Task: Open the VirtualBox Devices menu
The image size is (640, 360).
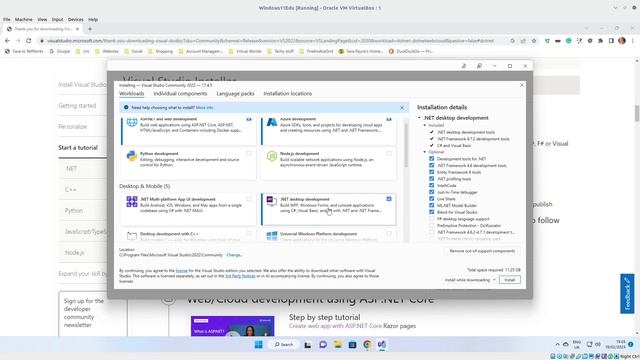Action: pyautogui.click(x=76, y=19)
